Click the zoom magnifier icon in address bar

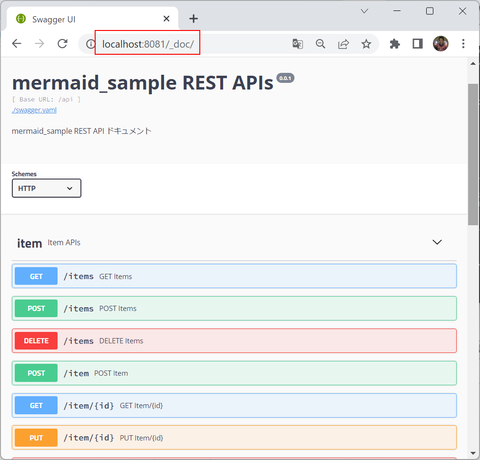pyautogui.click(x=320, y=44)
